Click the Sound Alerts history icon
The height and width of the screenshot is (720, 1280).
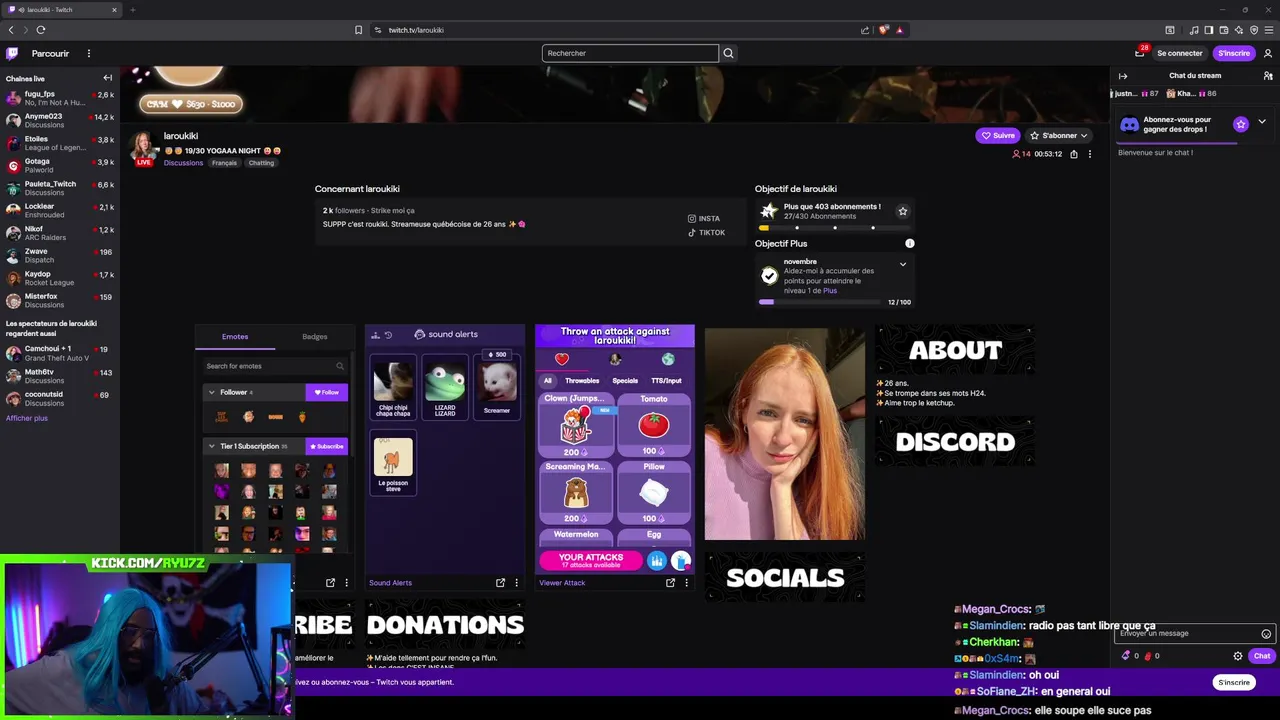pos(388,334)
